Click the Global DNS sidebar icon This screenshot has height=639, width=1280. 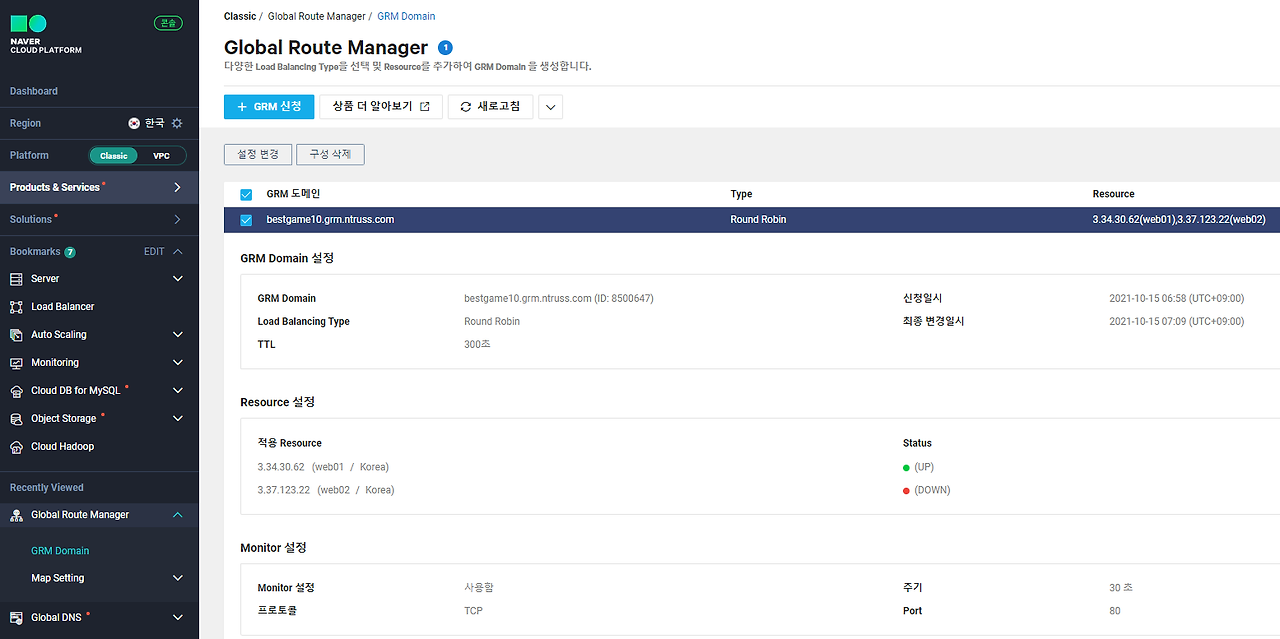pos(16,618)
